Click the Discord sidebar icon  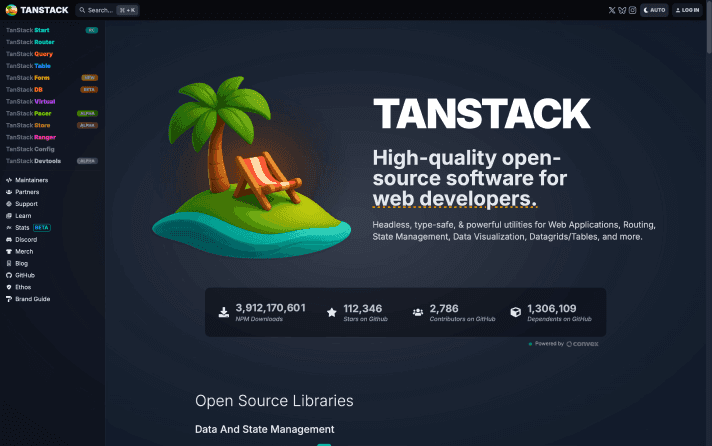(9, 239)
